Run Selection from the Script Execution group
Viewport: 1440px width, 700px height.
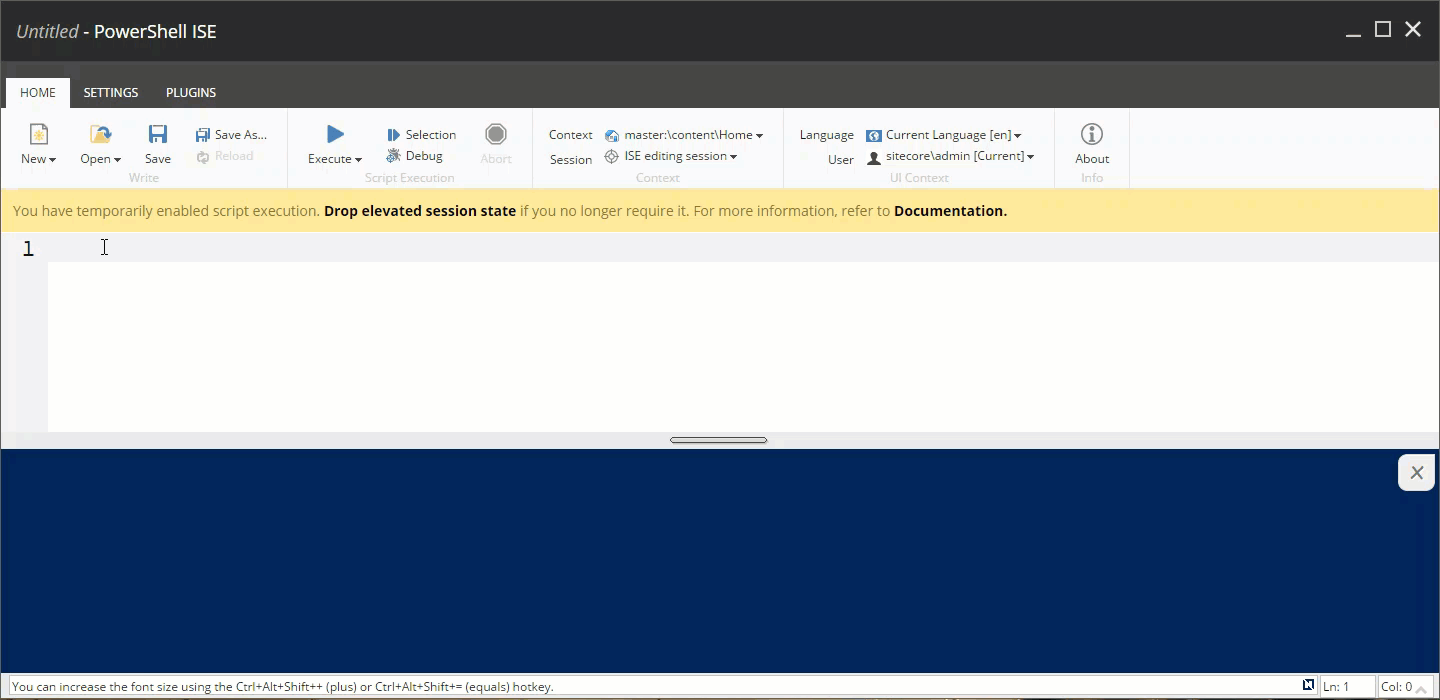pyautogui.click(x=421, y=135)
